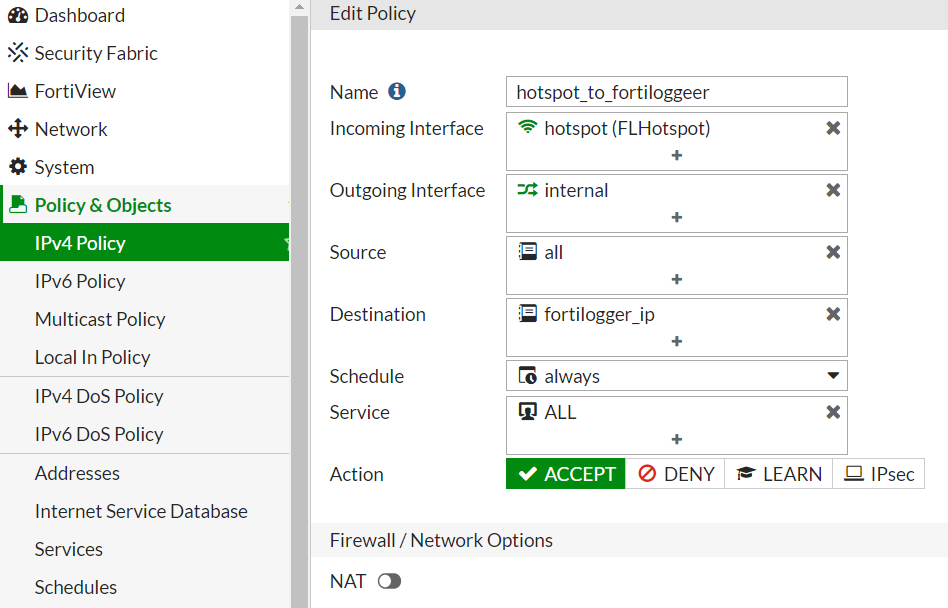The height and width of the screenshot is (608, 948).
Task: Click the always schedule clock icon
Action: tap(527, 375)
